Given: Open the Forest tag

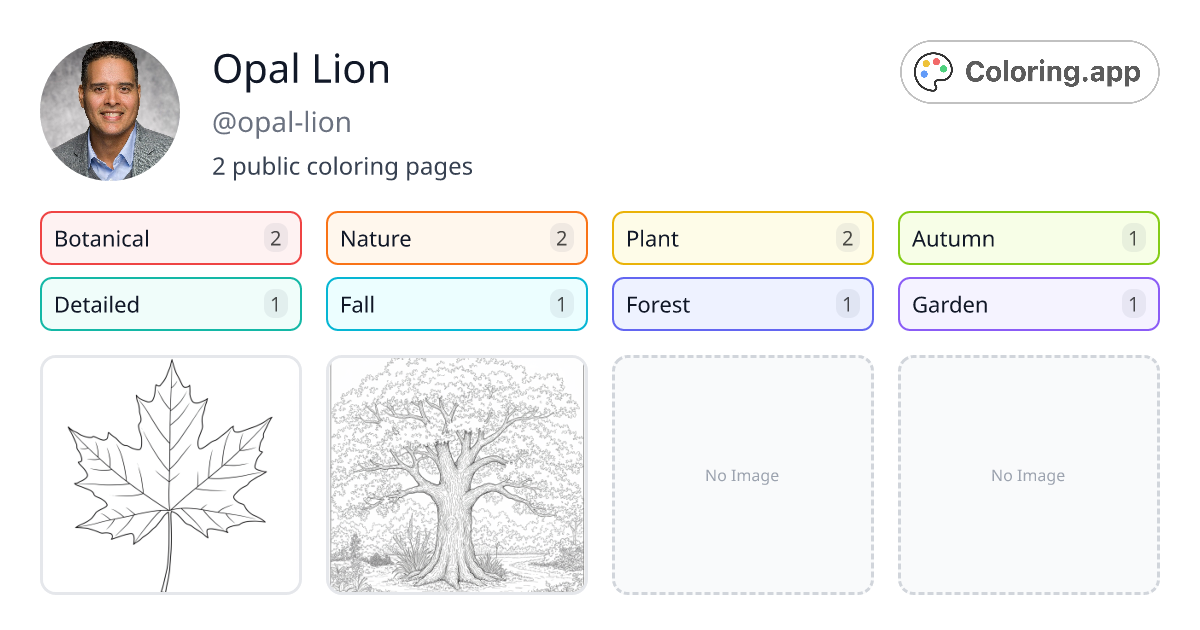Looking at the screenshot, I should [742, 304].
